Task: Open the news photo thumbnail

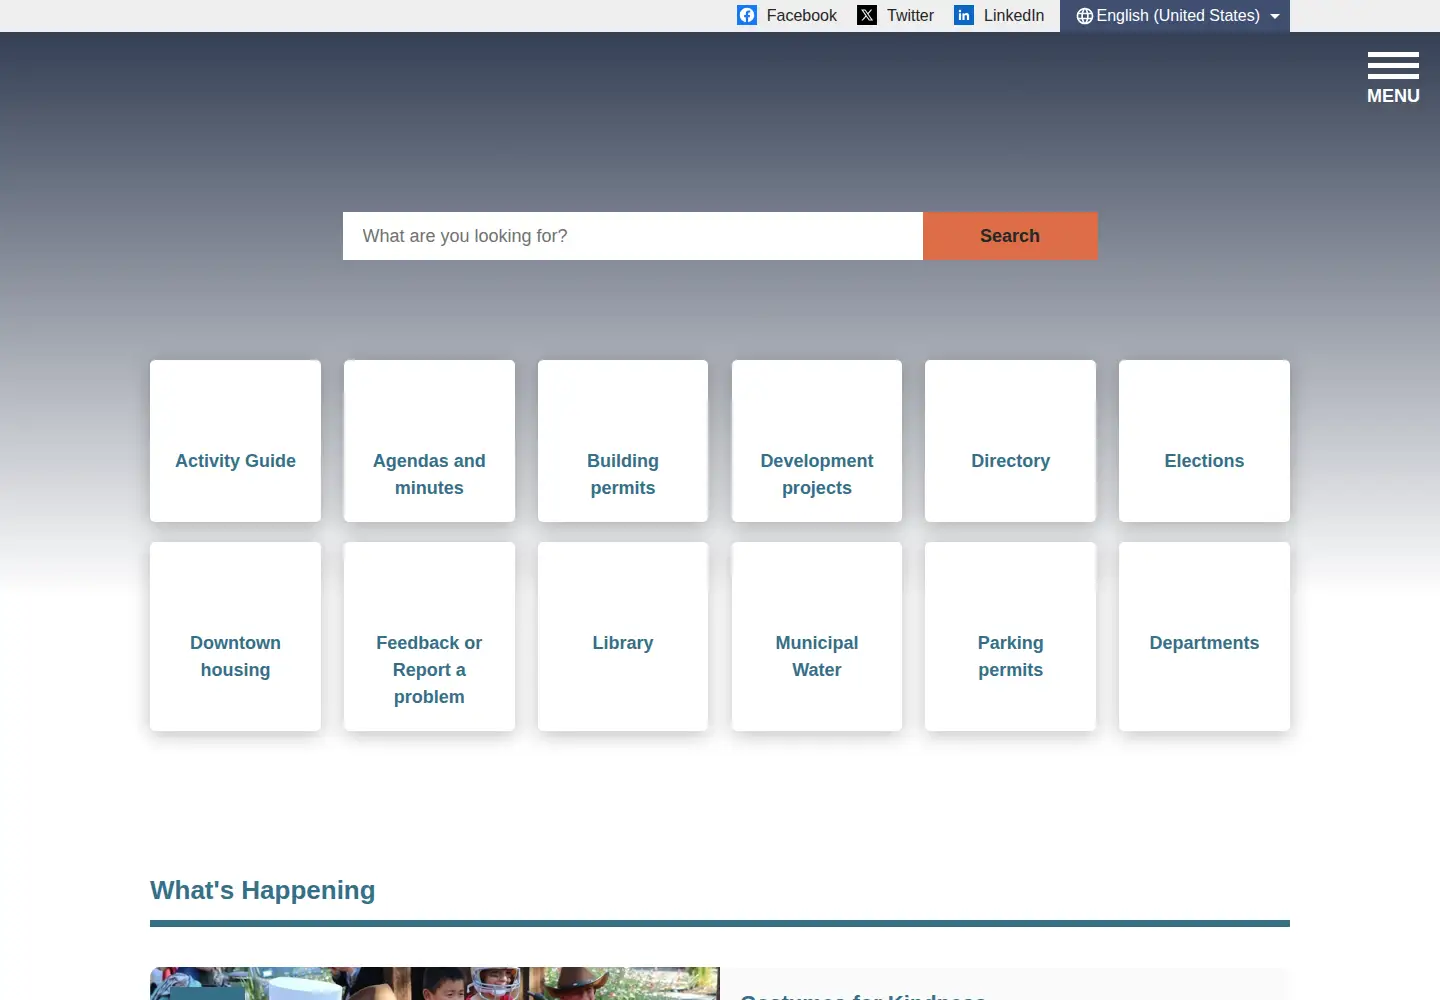Action: (x=435, y=984)
